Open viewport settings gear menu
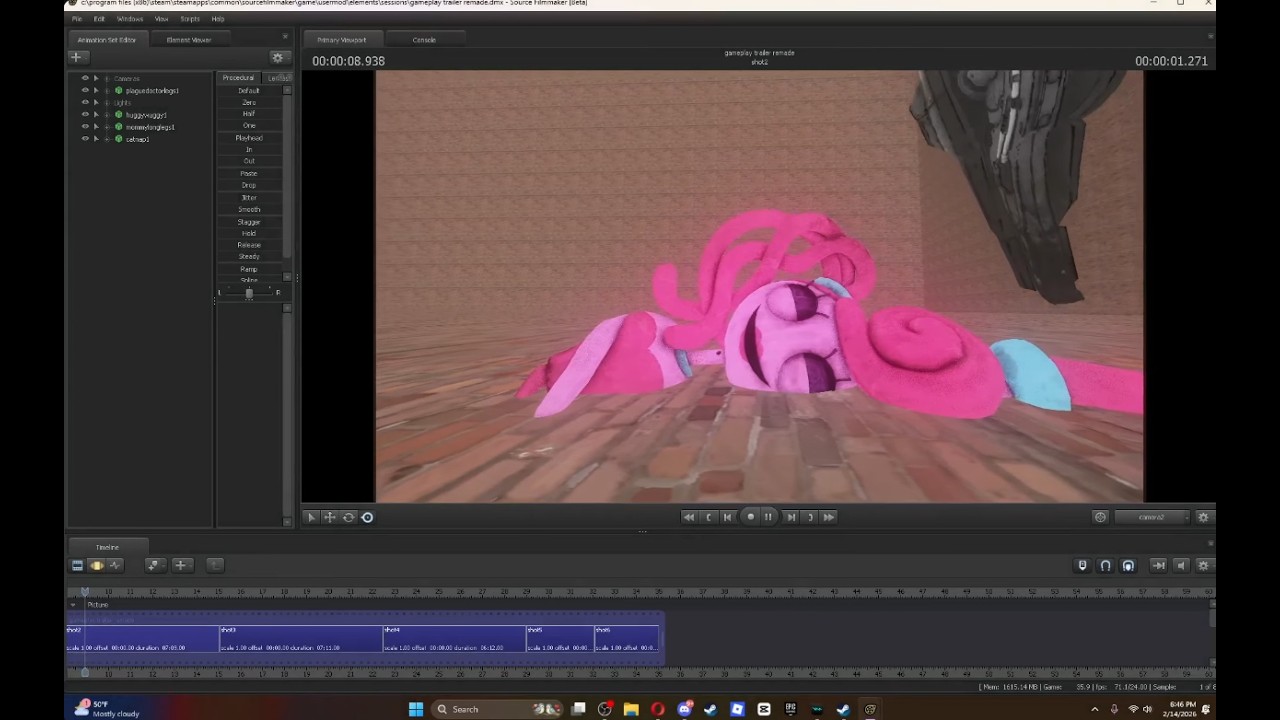1280x720 pixels. [1203, 517]
